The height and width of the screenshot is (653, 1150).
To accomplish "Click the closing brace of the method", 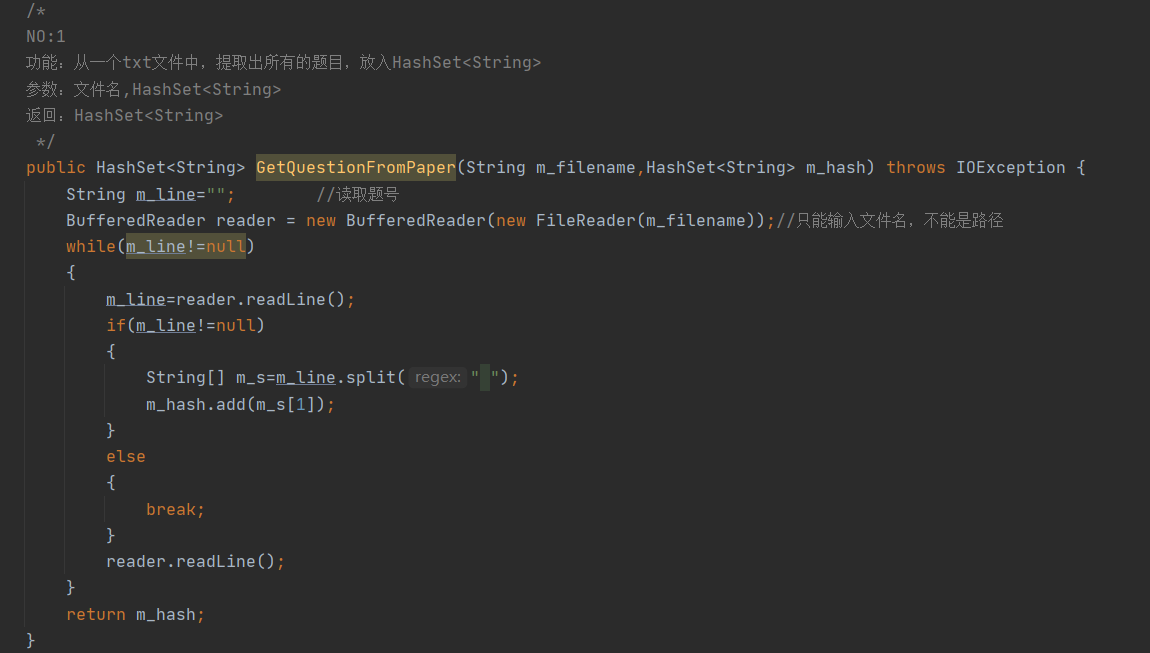I will (30, 640).
